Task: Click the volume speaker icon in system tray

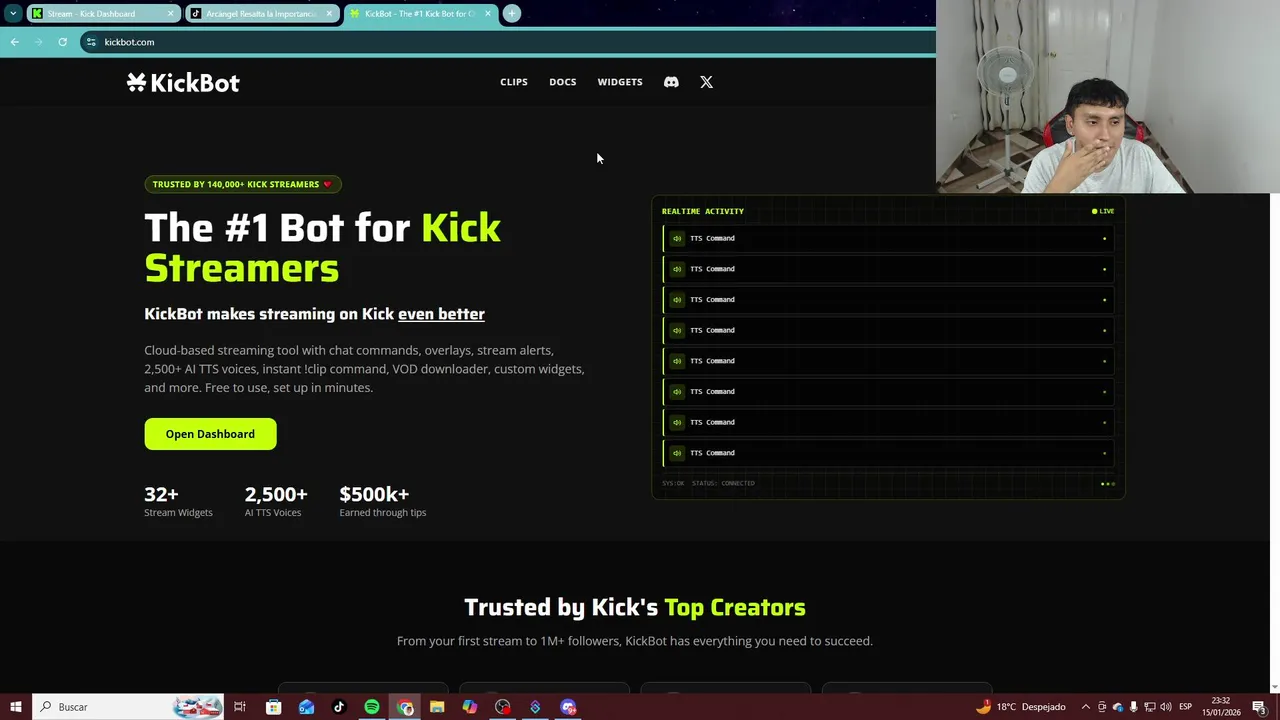Action: coord(1165,707)
